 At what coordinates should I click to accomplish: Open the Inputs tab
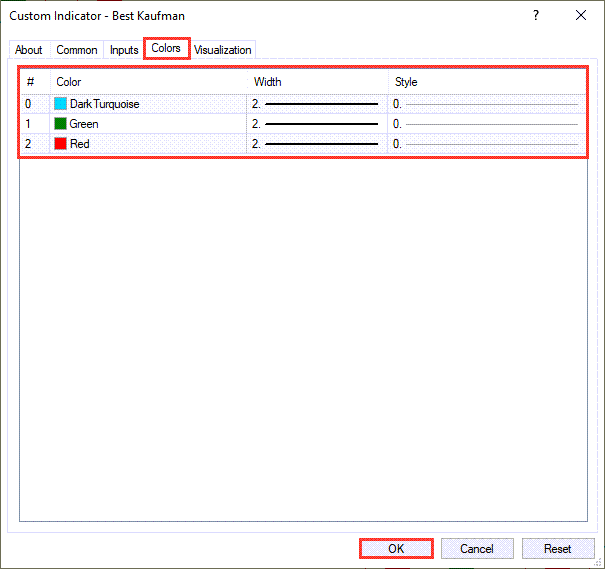coord(124,50)
